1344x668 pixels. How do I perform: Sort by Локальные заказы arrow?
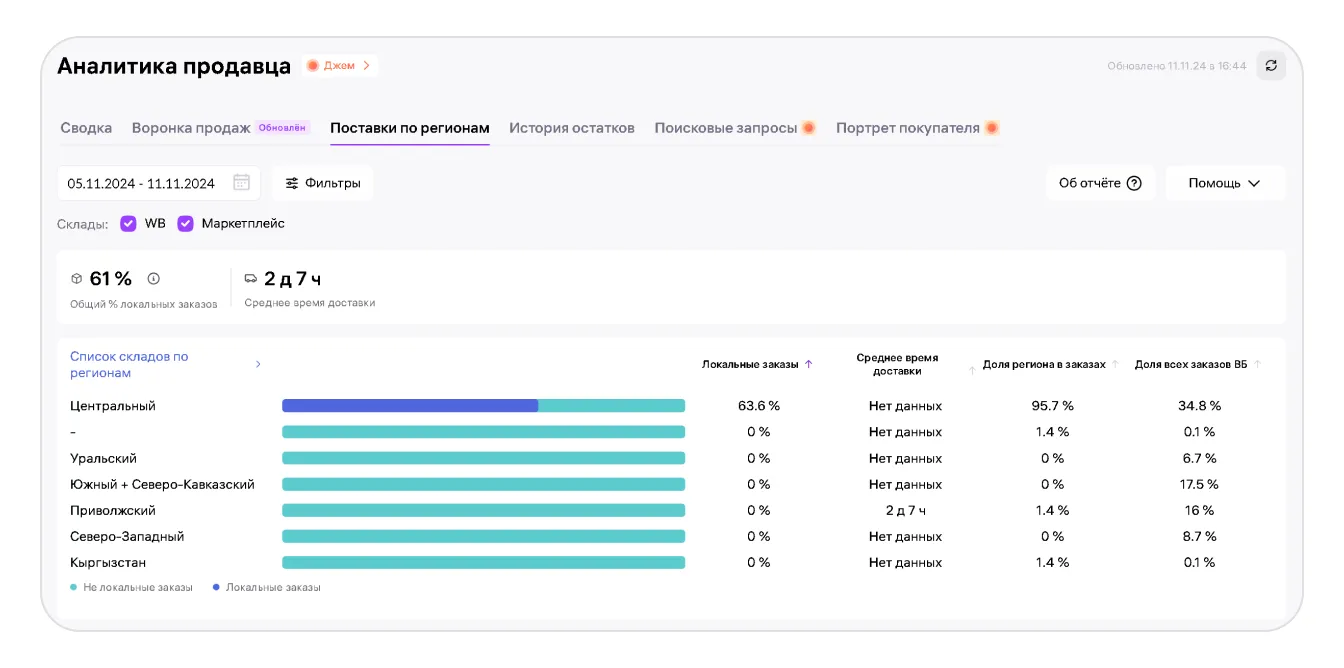(809, 365)
